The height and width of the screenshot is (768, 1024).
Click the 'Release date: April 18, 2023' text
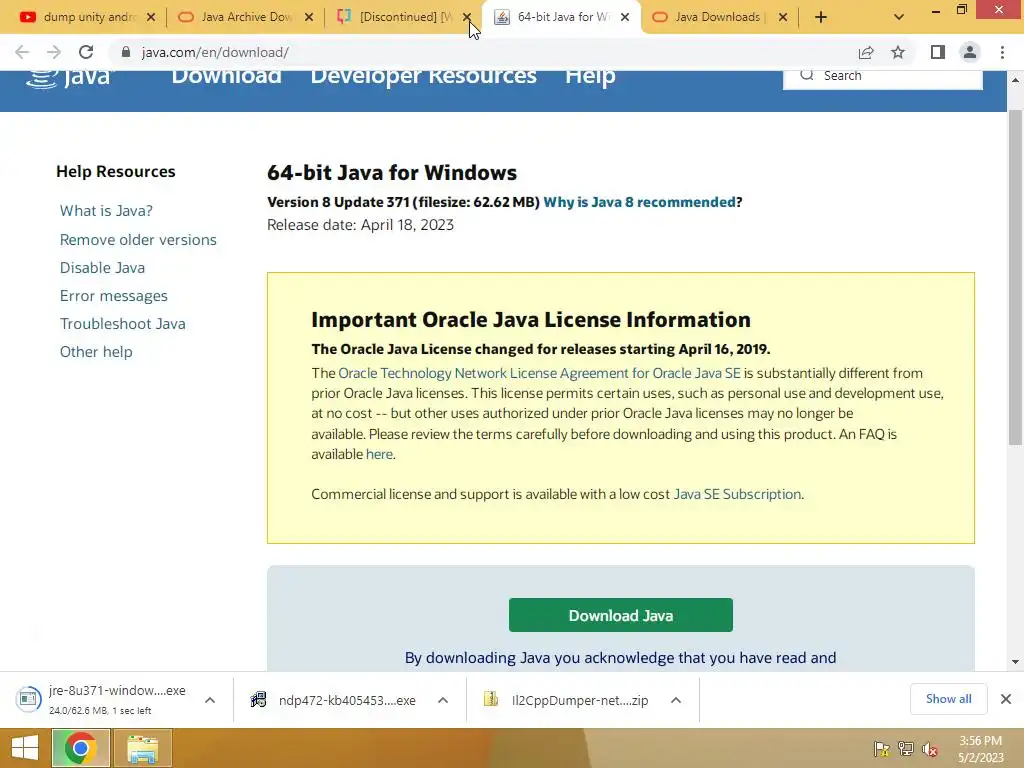360,225
